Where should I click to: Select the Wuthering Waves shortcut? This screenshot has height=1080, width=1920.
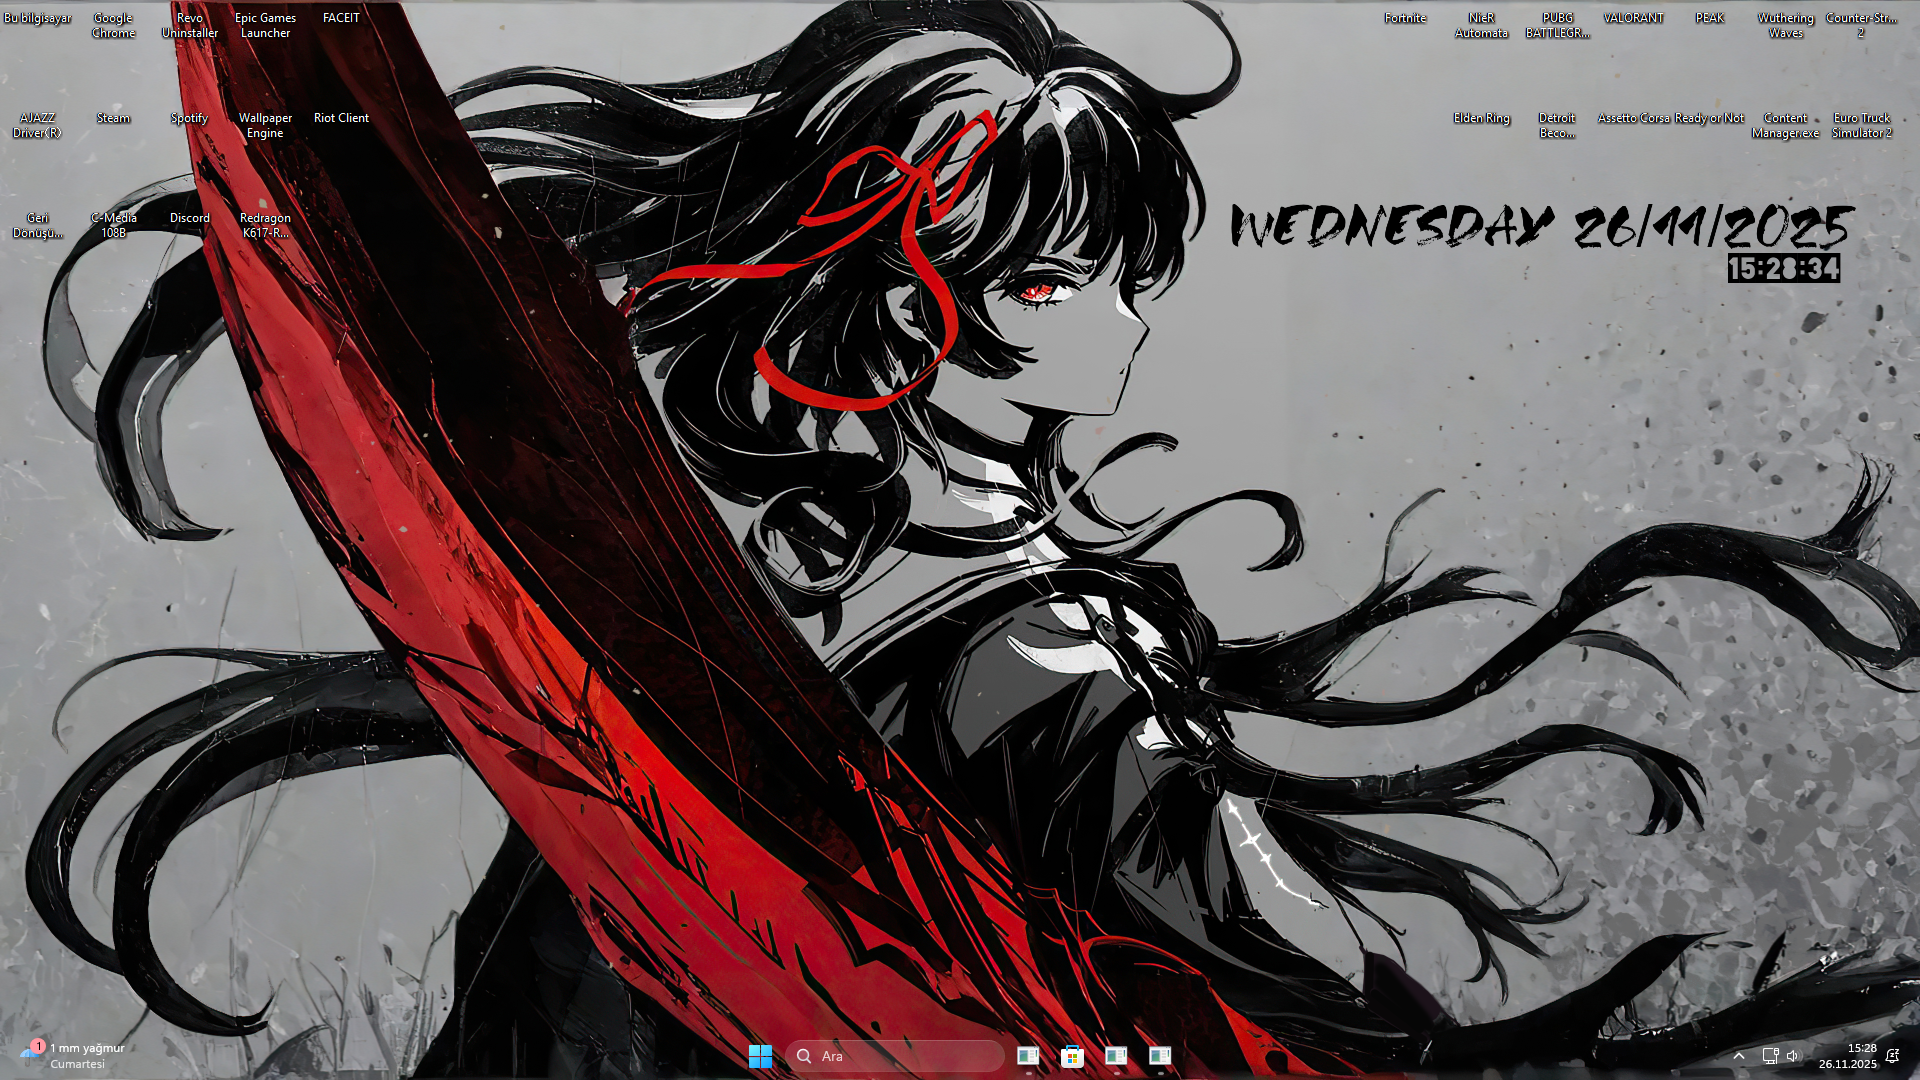1785,25
